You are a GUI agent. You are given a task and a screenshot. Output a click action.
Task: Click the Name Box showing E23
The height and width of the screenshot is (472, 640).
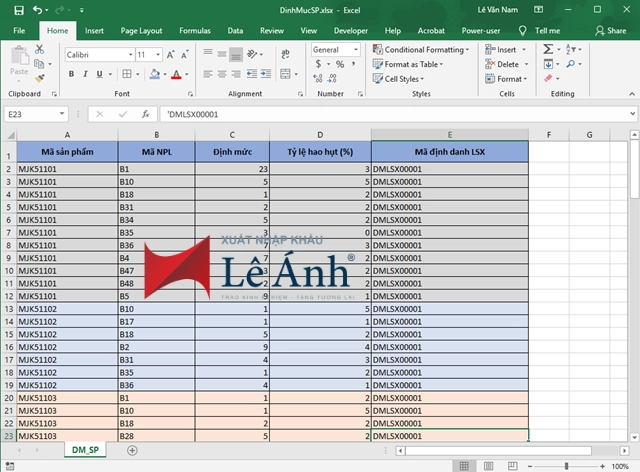click(x=30, y=114)
